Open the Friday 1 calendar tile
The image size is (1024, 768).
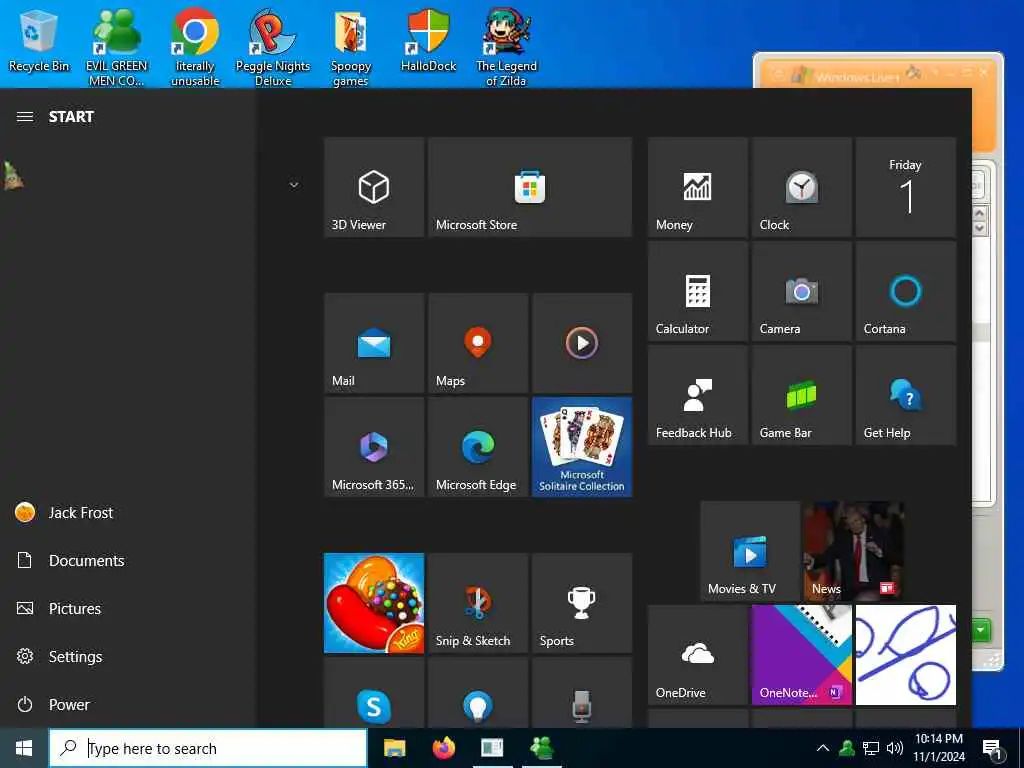[x=906, y=187]
